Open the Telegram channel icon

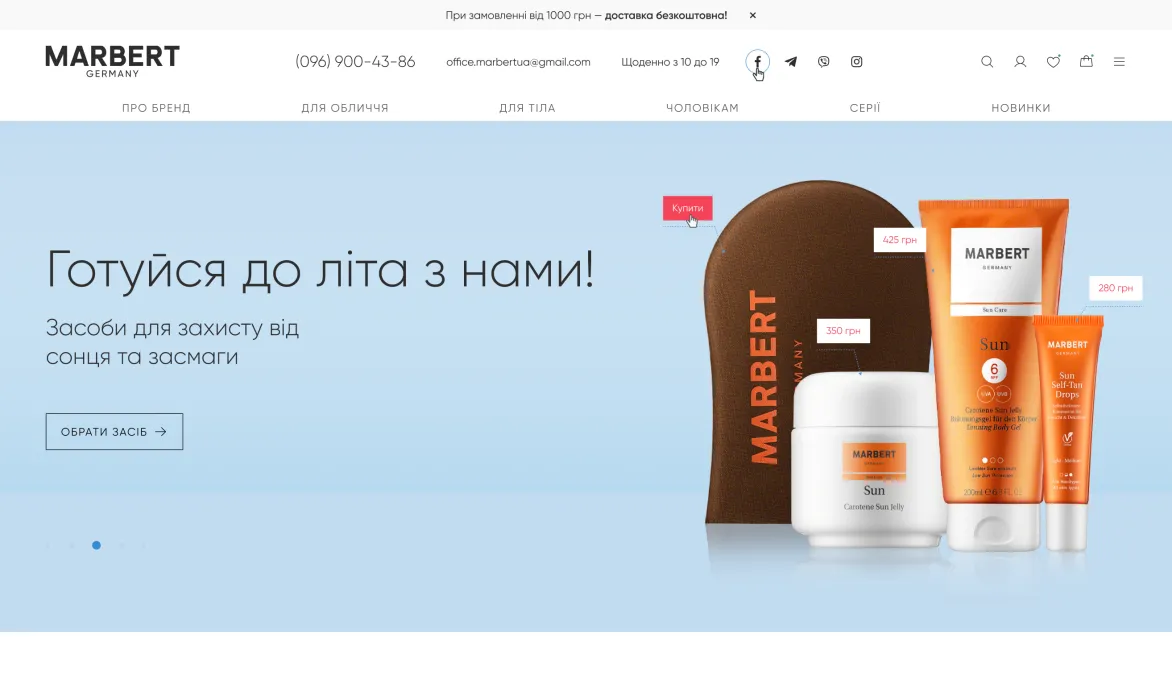click(x=791, y=61)
